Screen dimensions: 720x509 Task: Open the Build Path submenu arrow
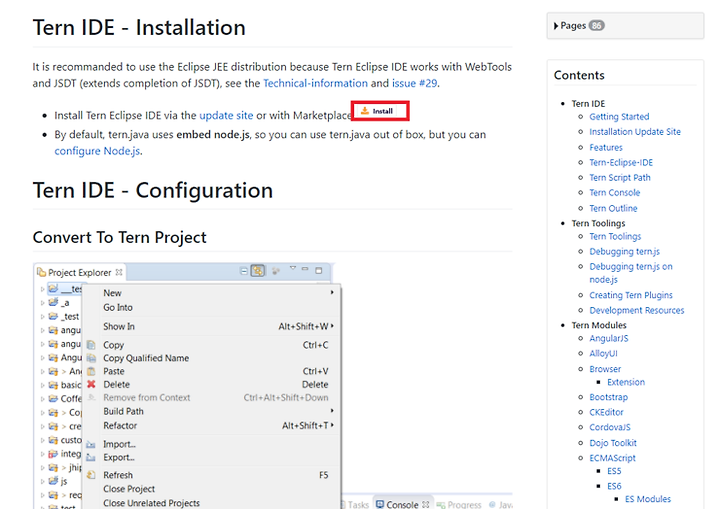pos(332,411)
